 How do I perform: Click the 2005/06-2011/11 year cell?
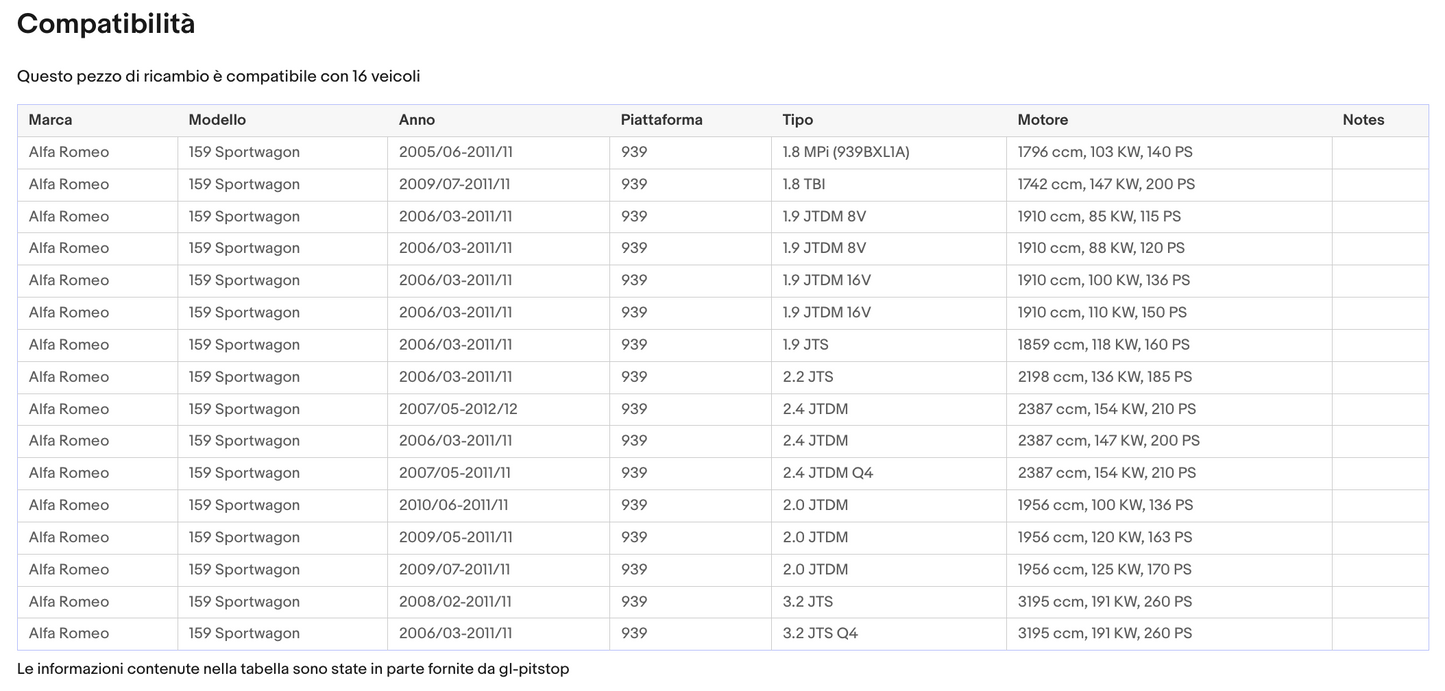click(x=455, y=152)
